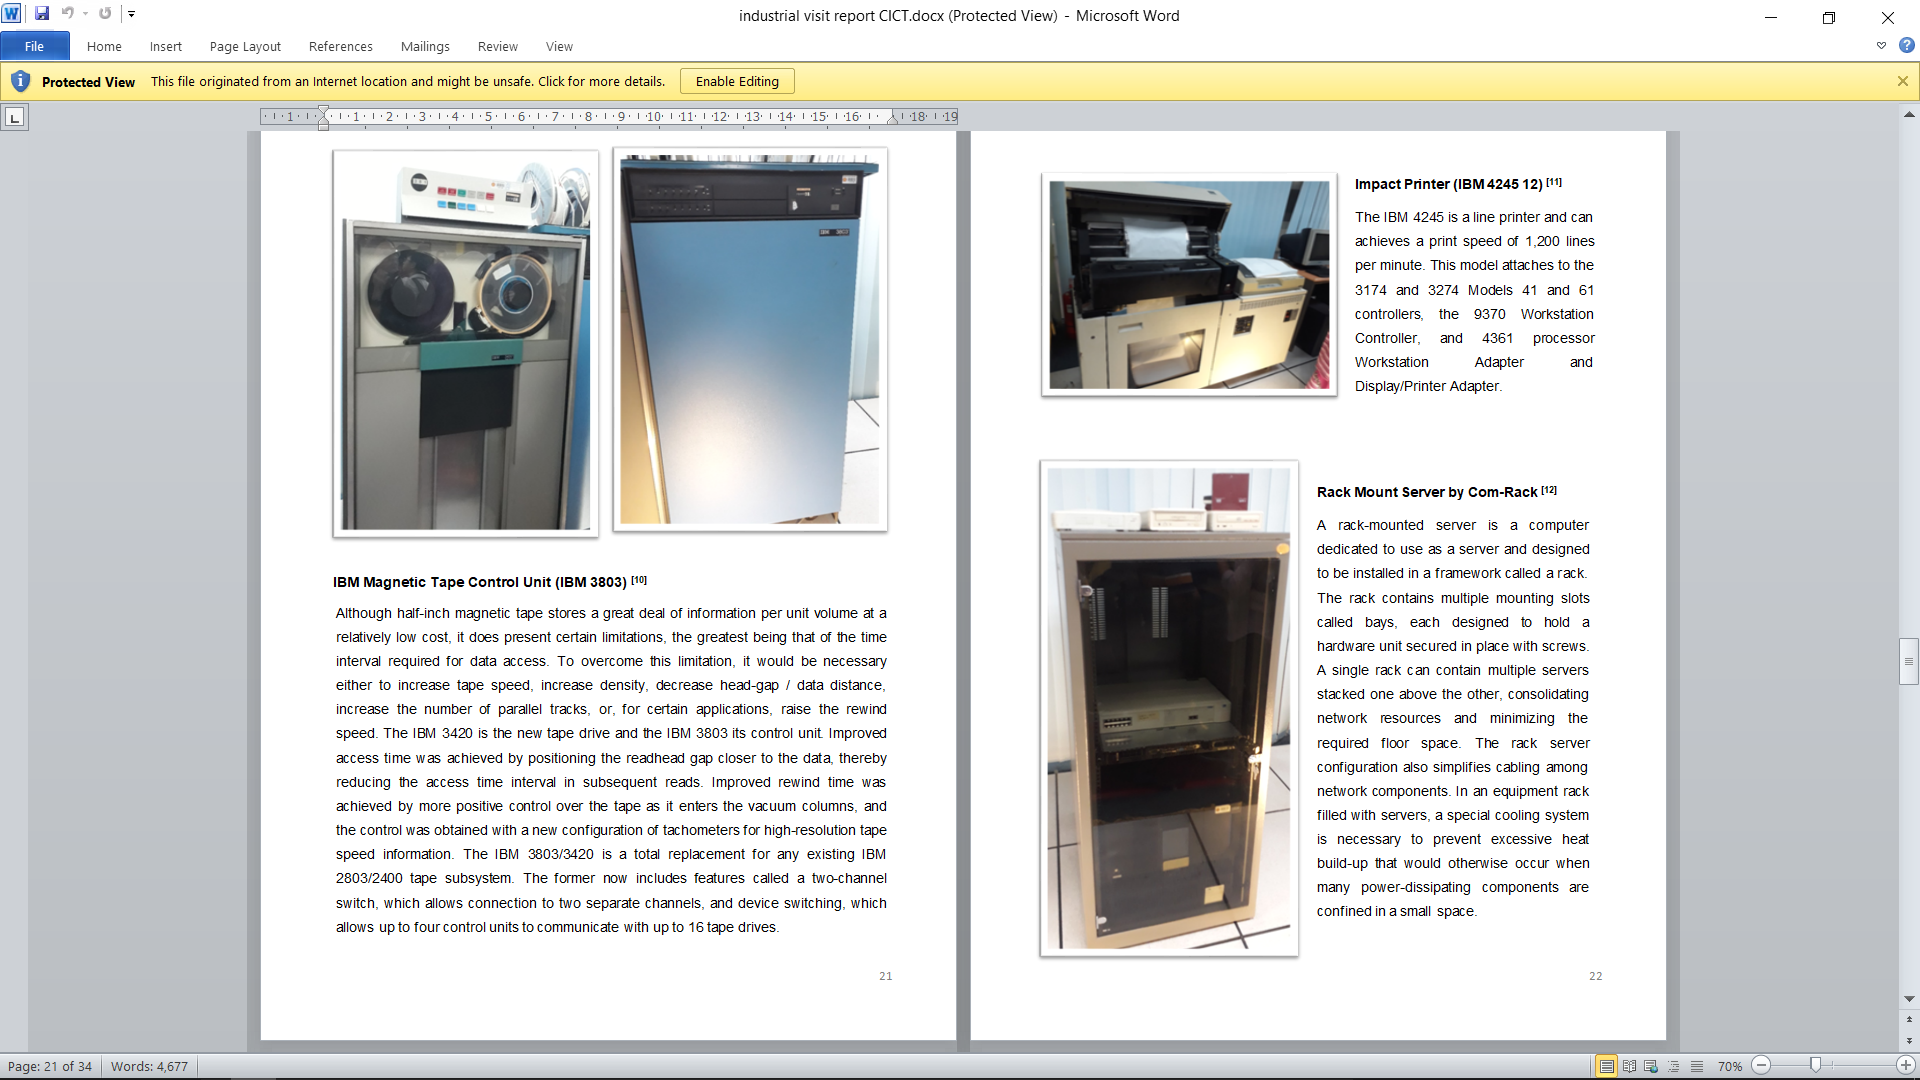Click the tab selector L icon beside ruler
1920x1080 pixels.
(14, 118)
